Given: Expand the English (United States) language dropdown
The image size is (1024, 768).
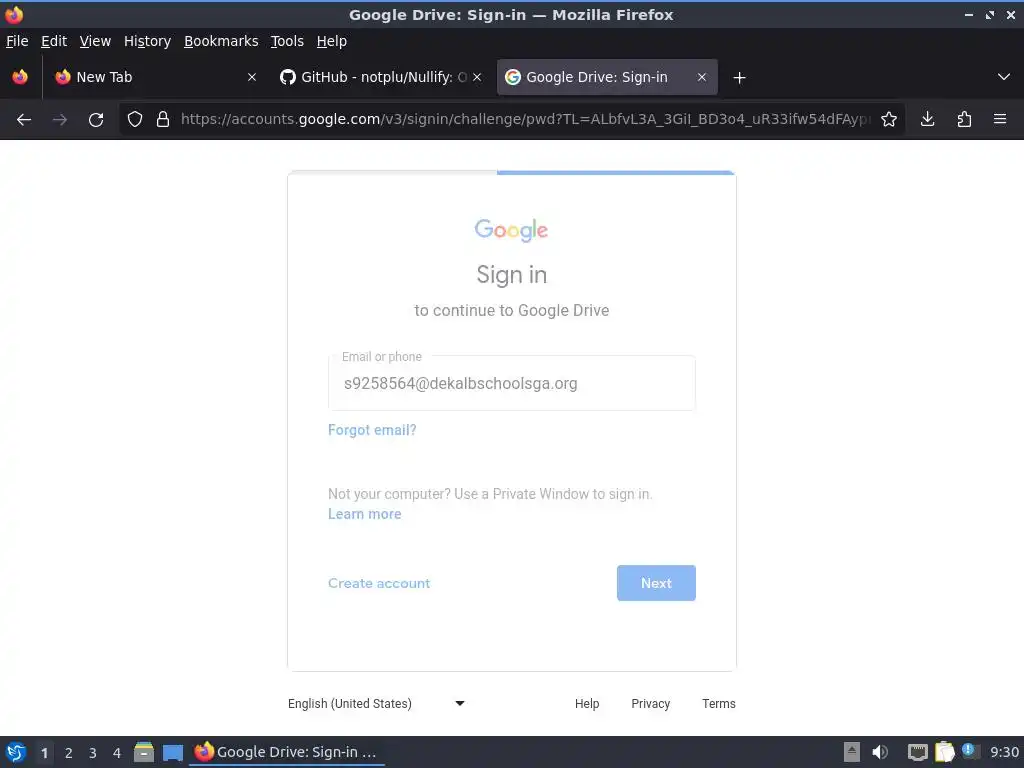Looking at the screenshot, I should coord(377,703).
